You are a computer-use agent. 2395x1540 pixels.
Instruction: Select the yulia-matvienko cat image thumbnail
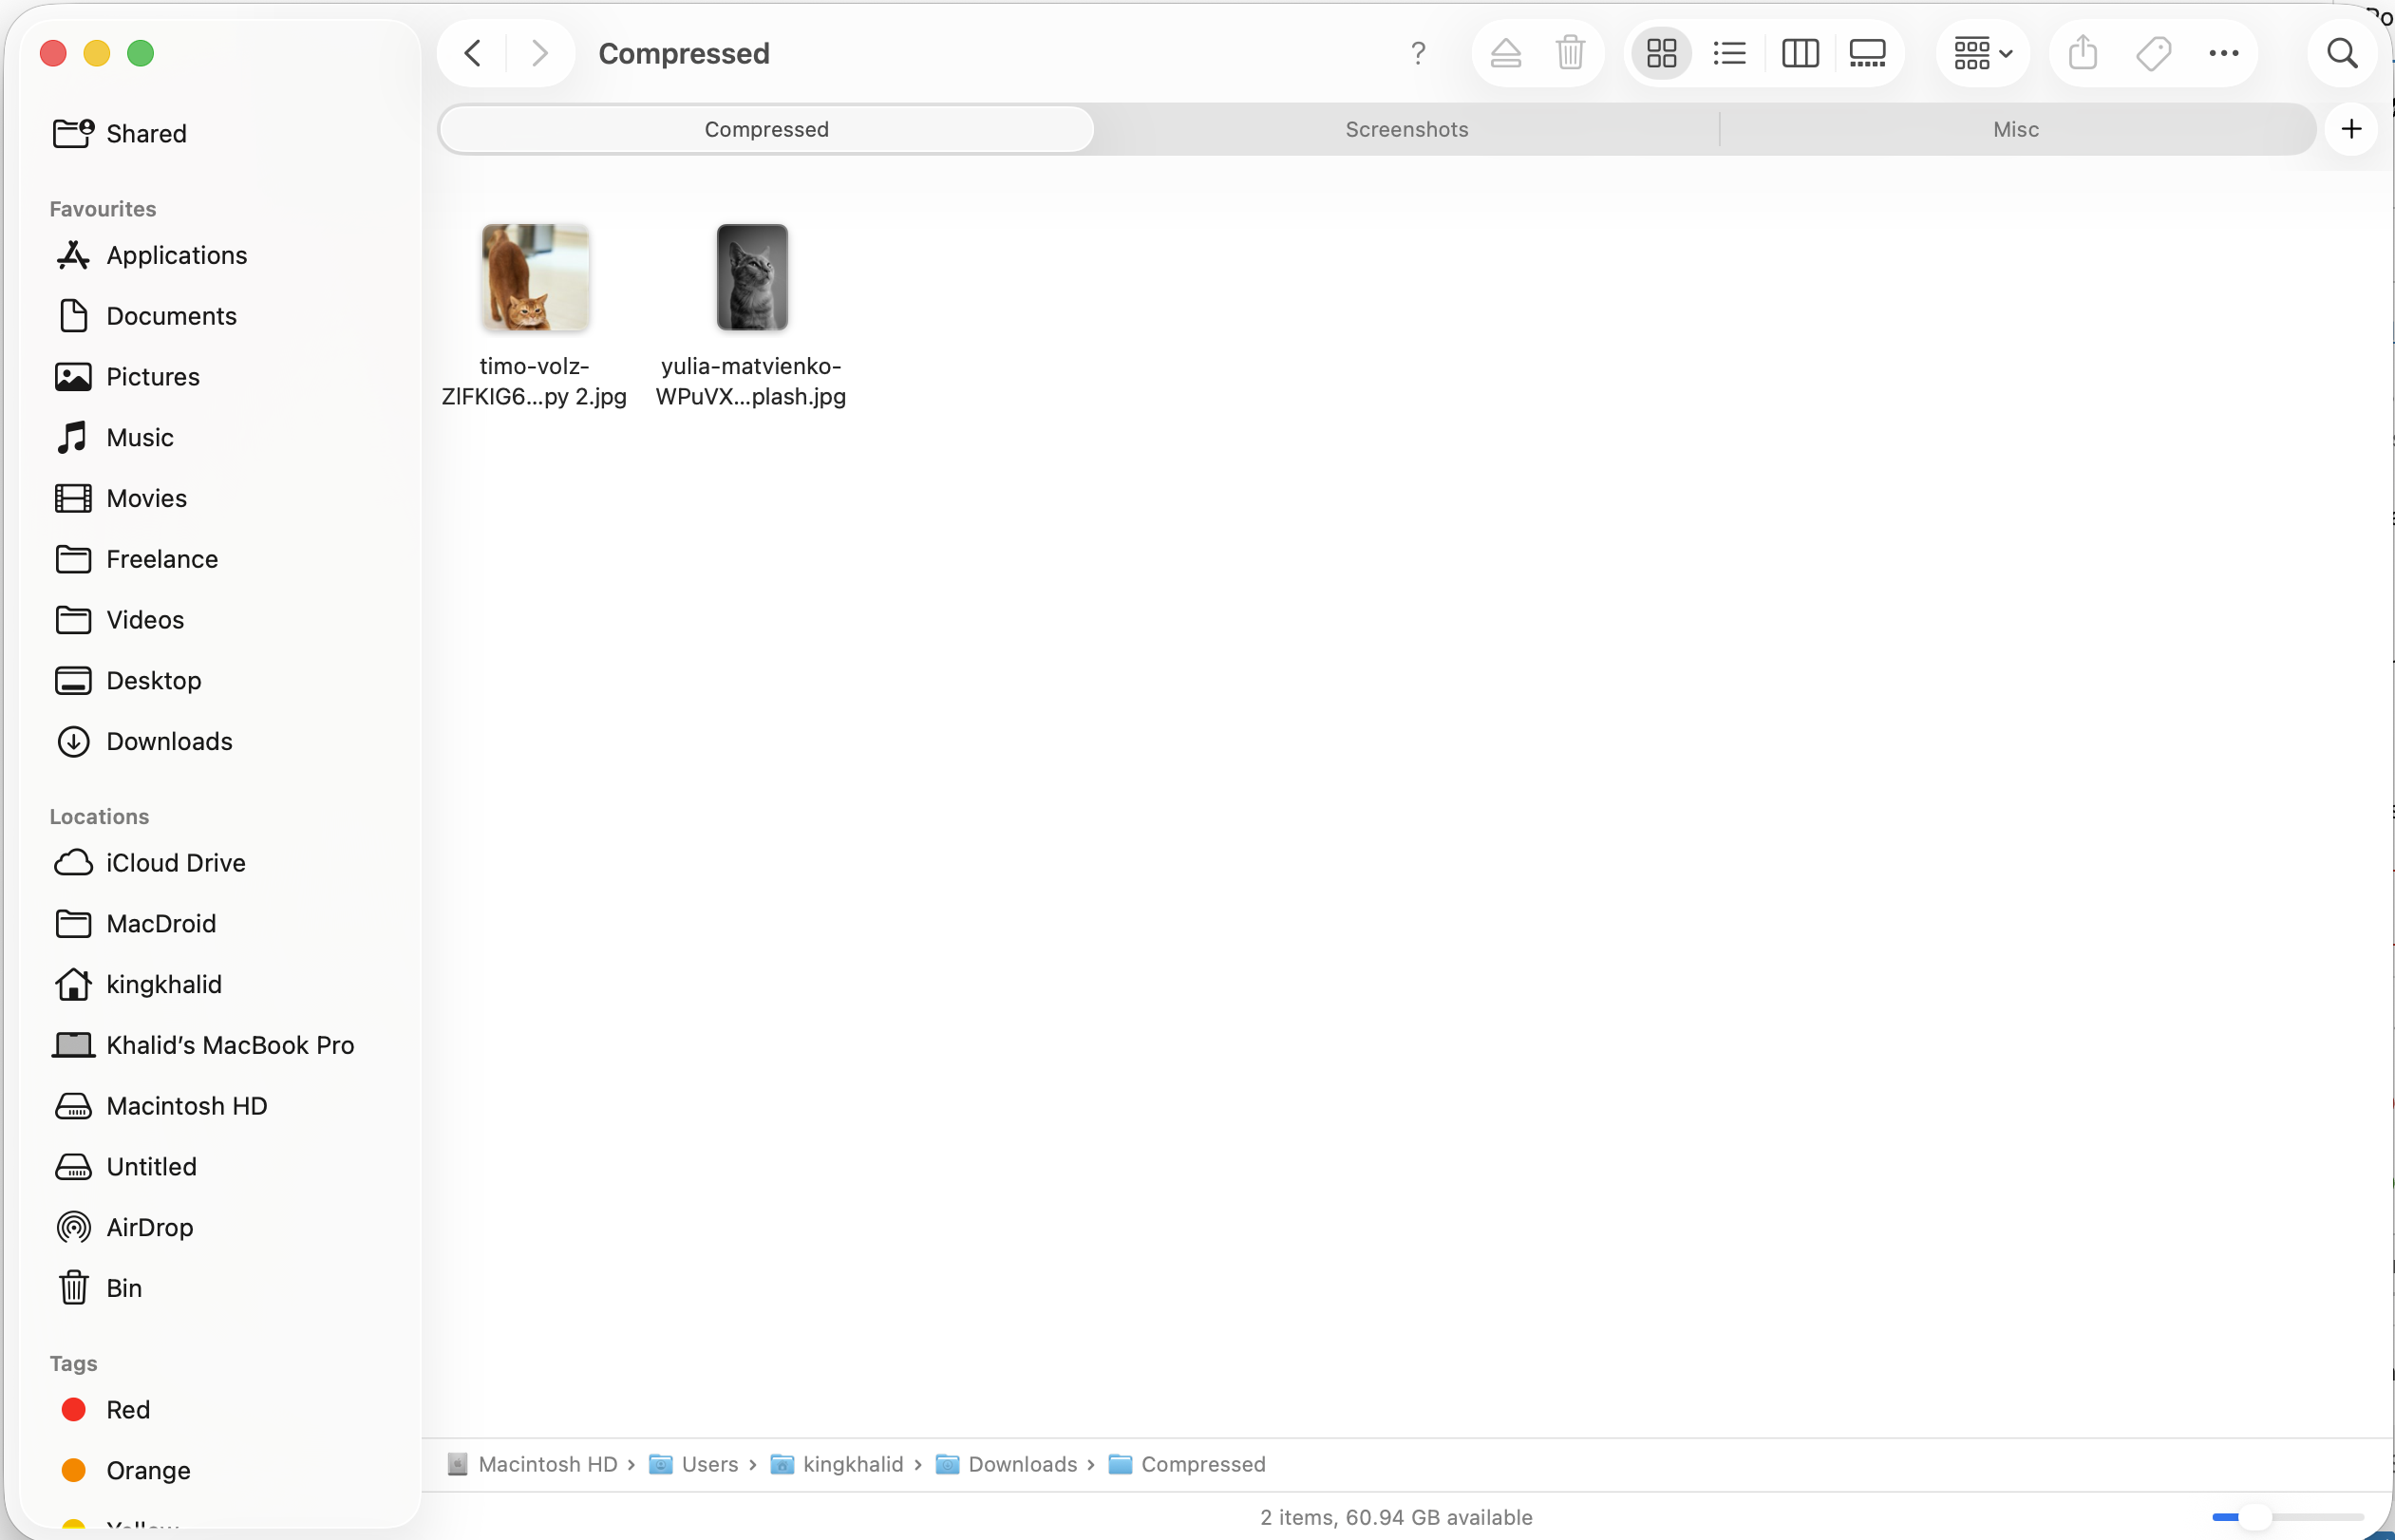tap(752, 277)
